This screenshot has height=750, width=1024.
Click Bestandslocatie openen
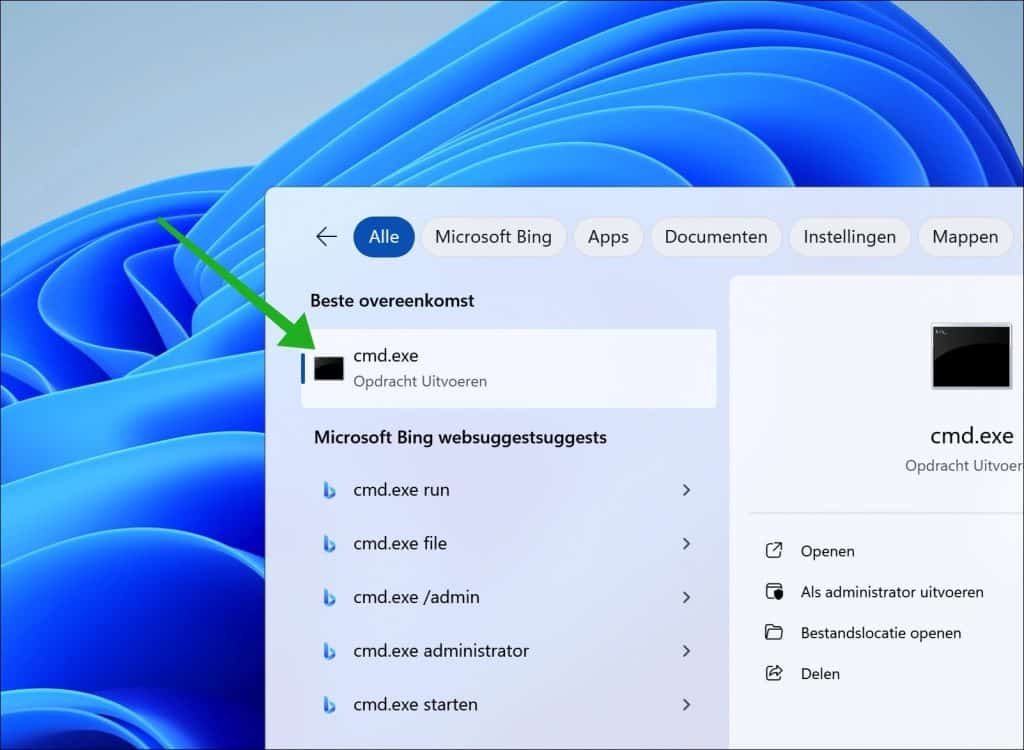[881, 633]
